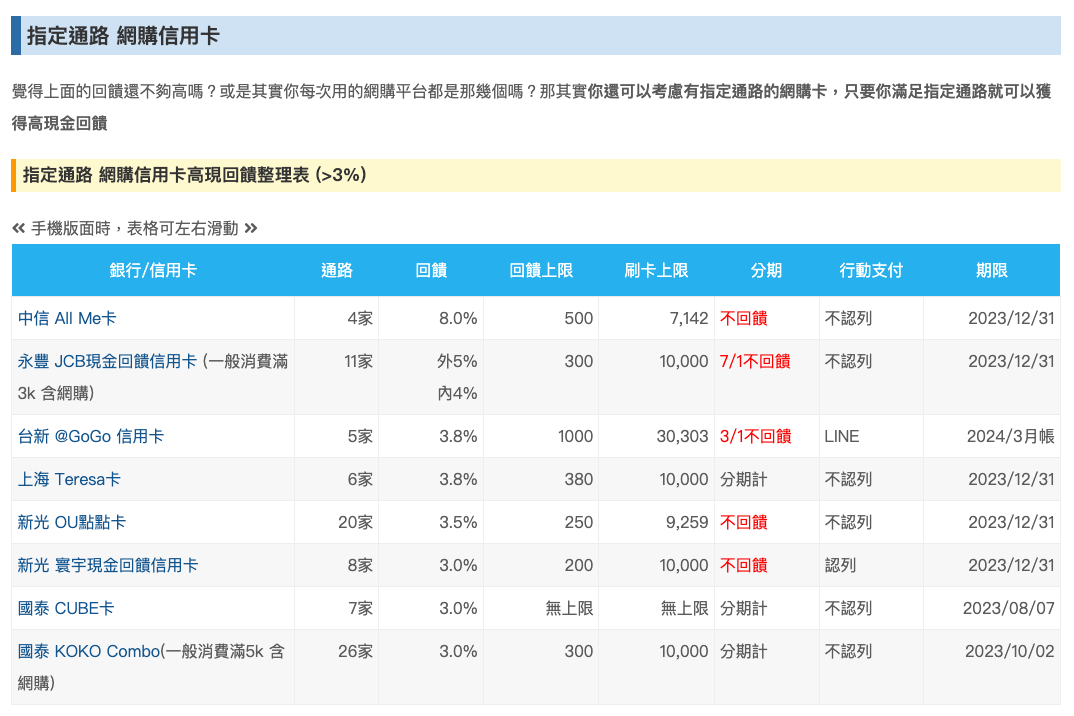Open the 新光 寰宇現金回饋信用卡 link
The image size is (1074, 716).
coord(108,566)
